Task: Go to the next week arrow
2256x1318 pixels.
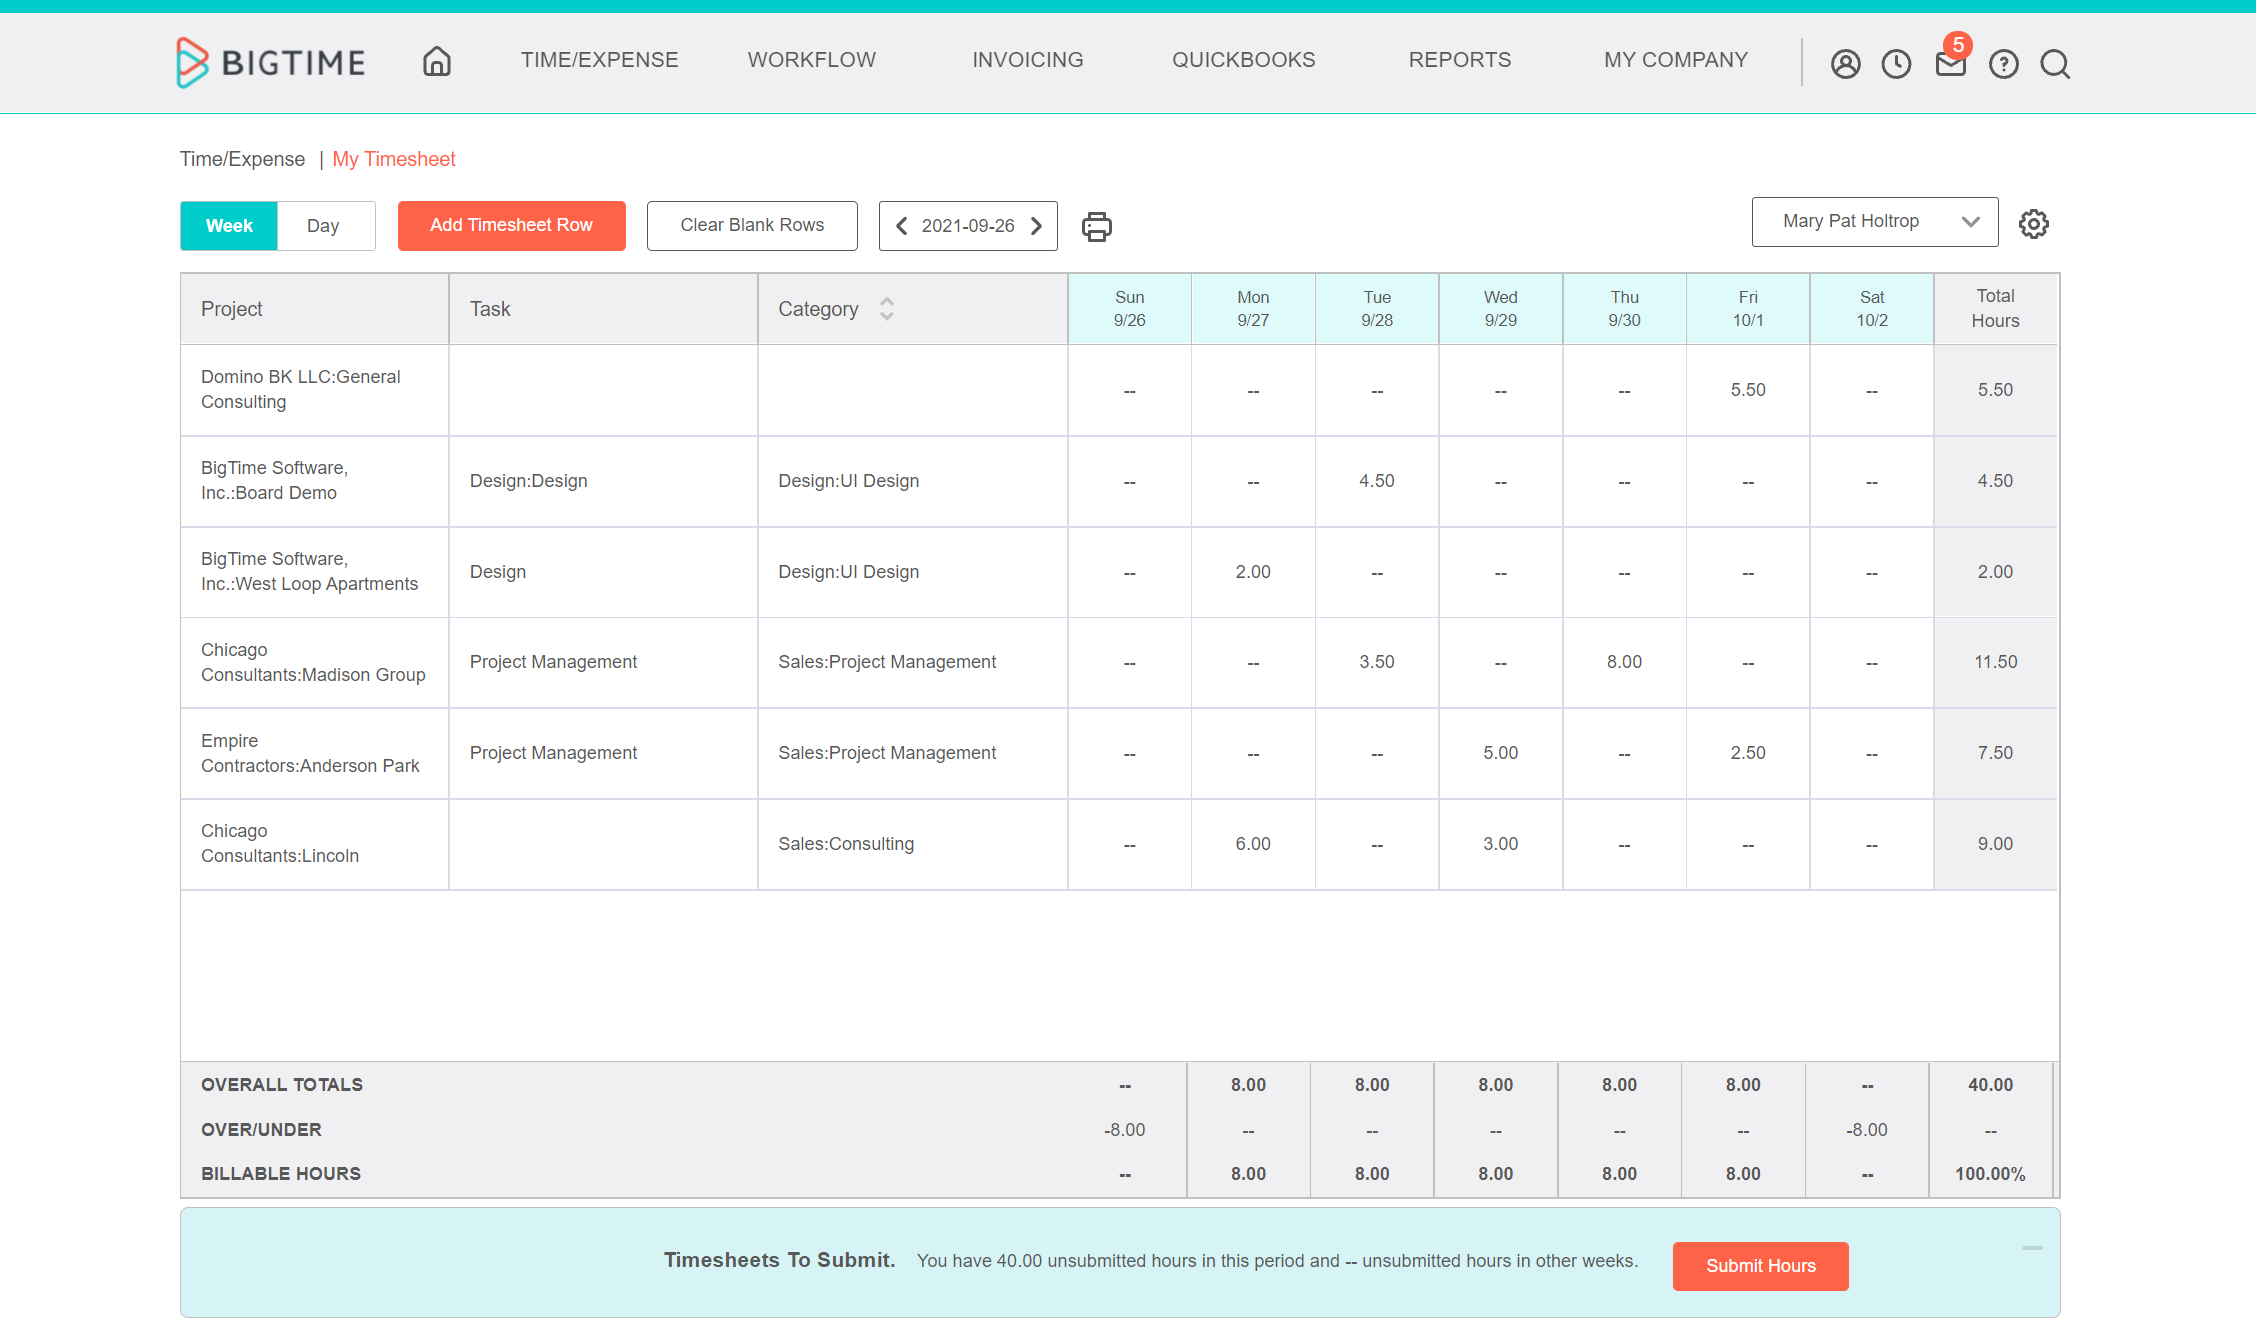Action: (1037, 226)
